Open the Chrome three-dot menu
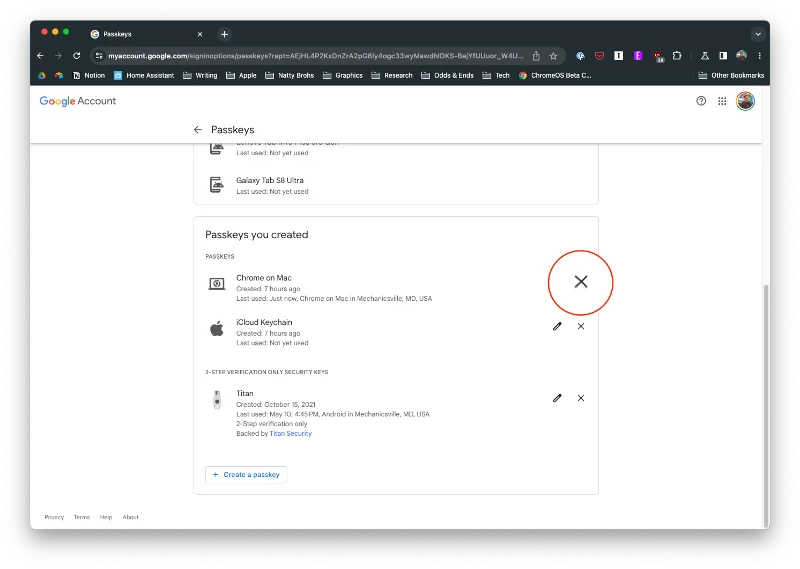The width and height of the screenshot is (800, 569). point(759,56)
